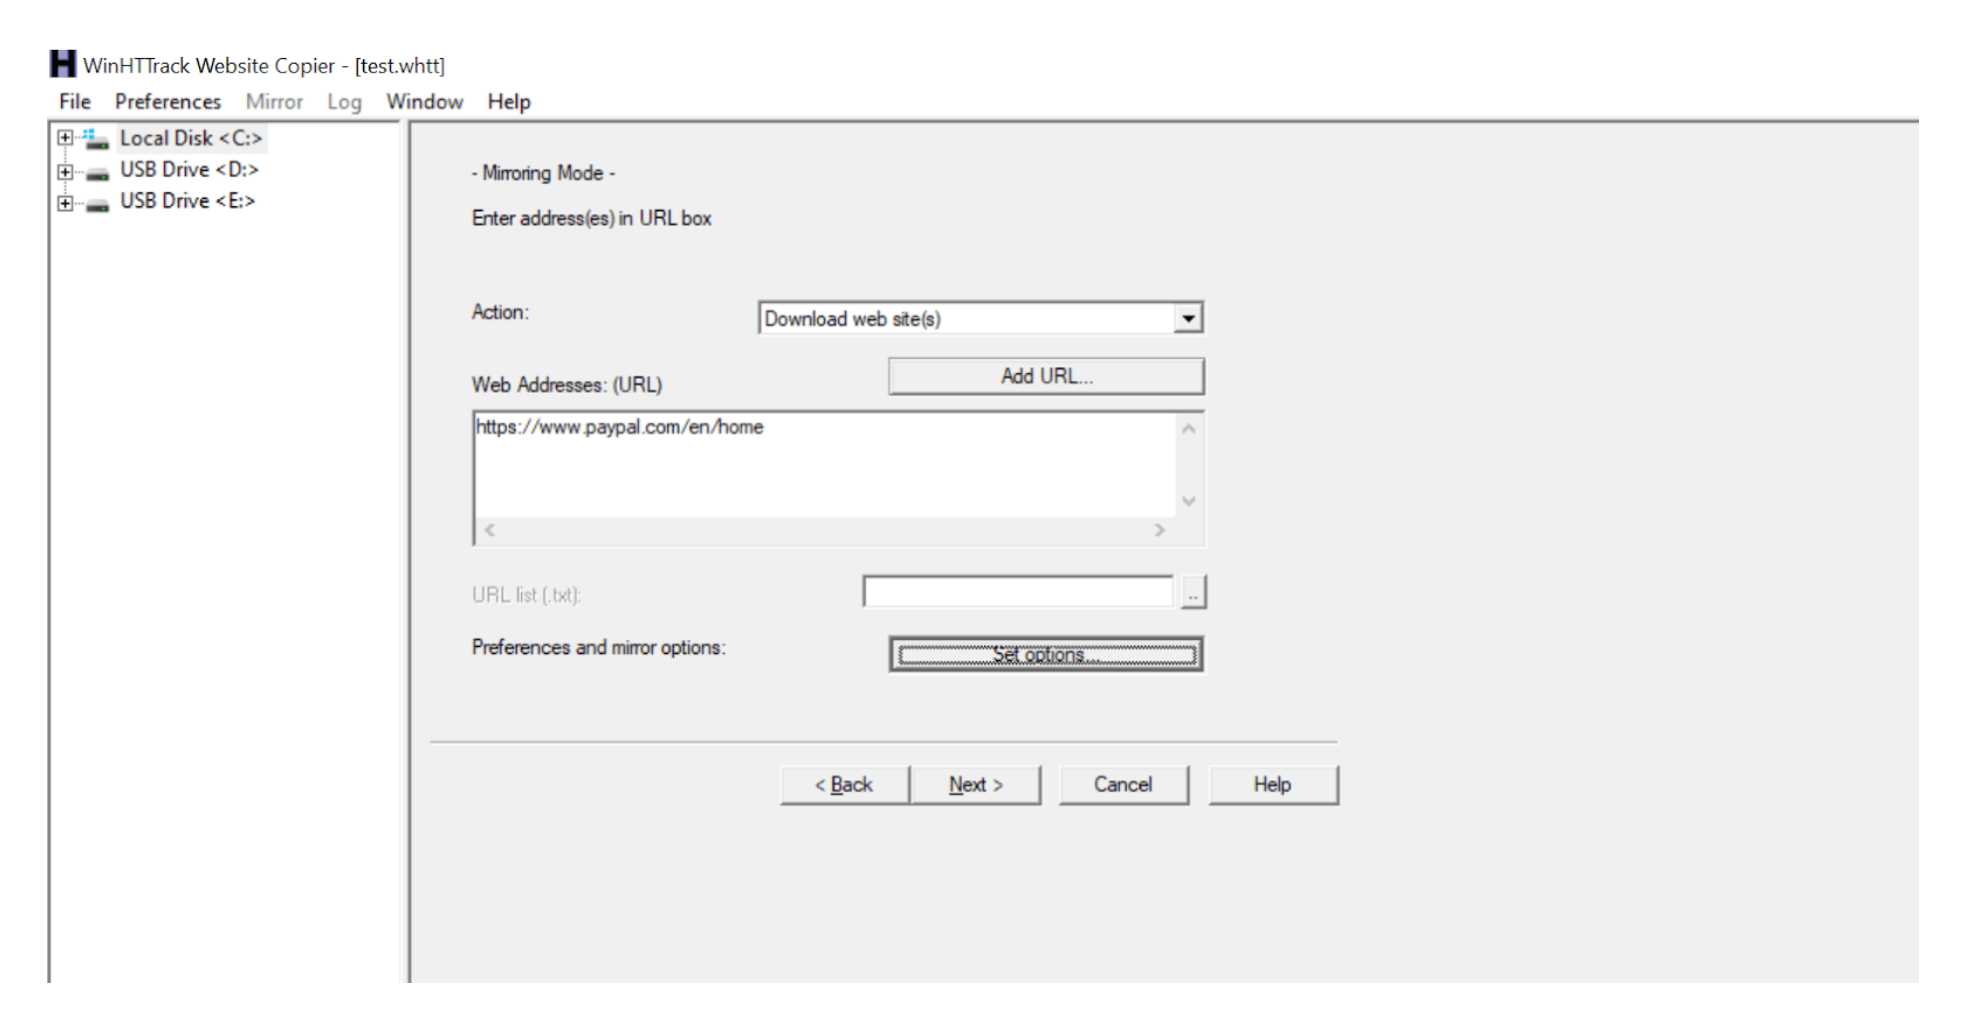Open the Help menu

click(508, 101)
